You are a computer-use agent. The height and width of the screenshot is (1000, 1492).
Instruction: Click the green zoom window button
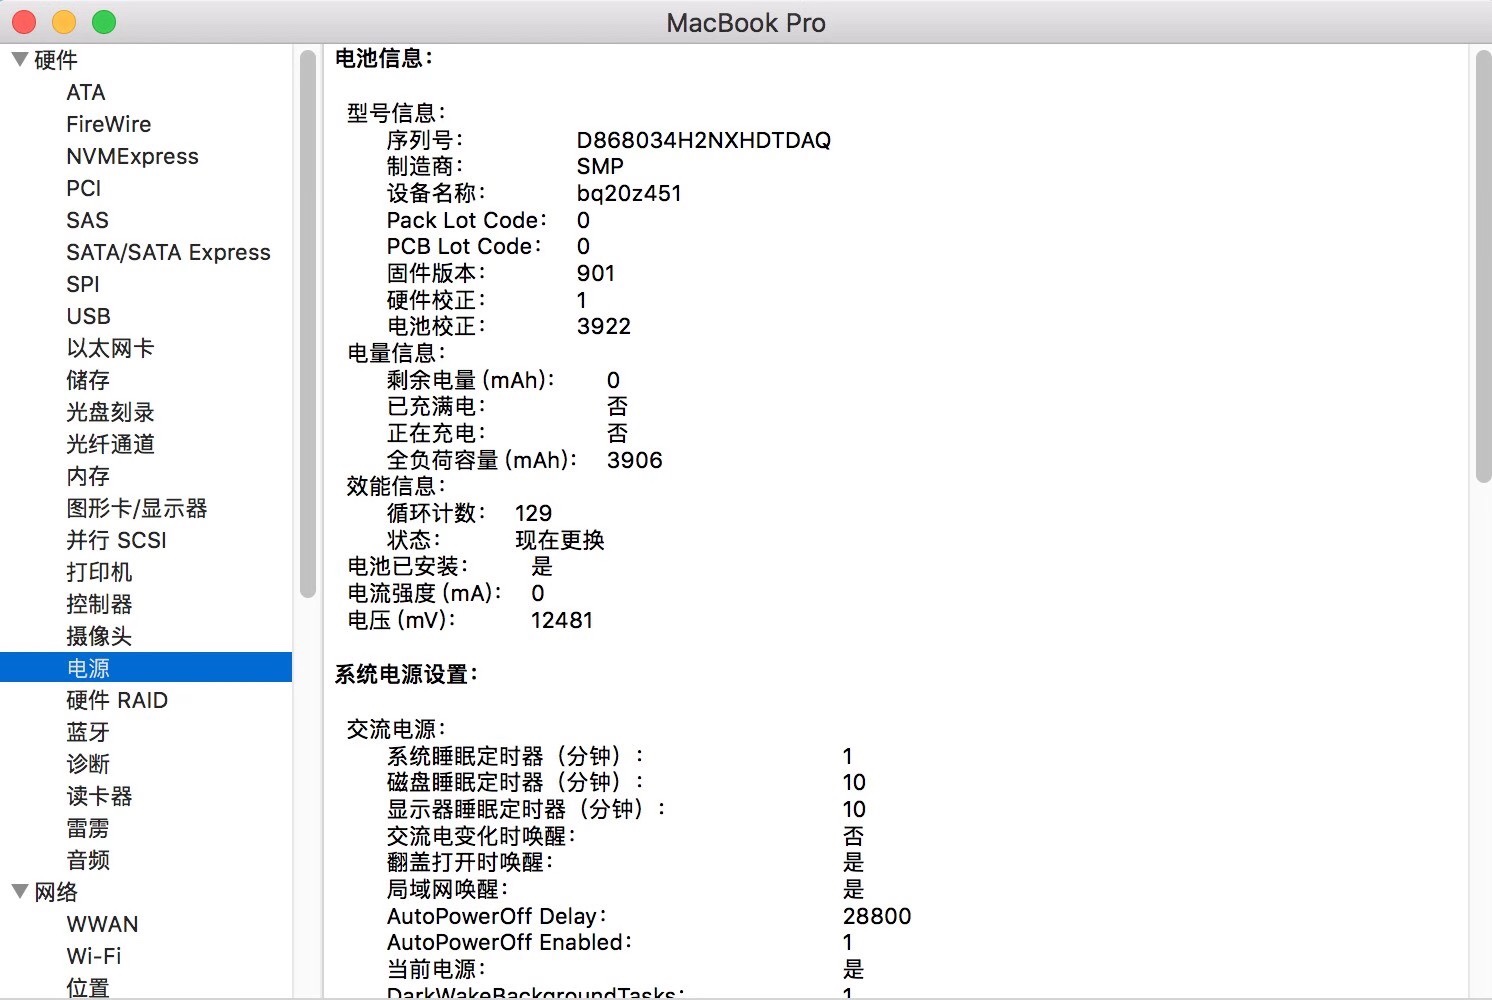pos(104,22)
